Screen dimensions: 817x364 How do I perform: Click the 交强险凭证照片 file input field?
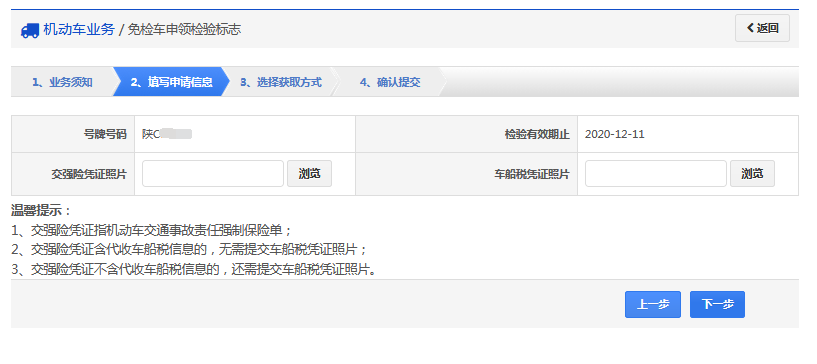pos(213,174)
